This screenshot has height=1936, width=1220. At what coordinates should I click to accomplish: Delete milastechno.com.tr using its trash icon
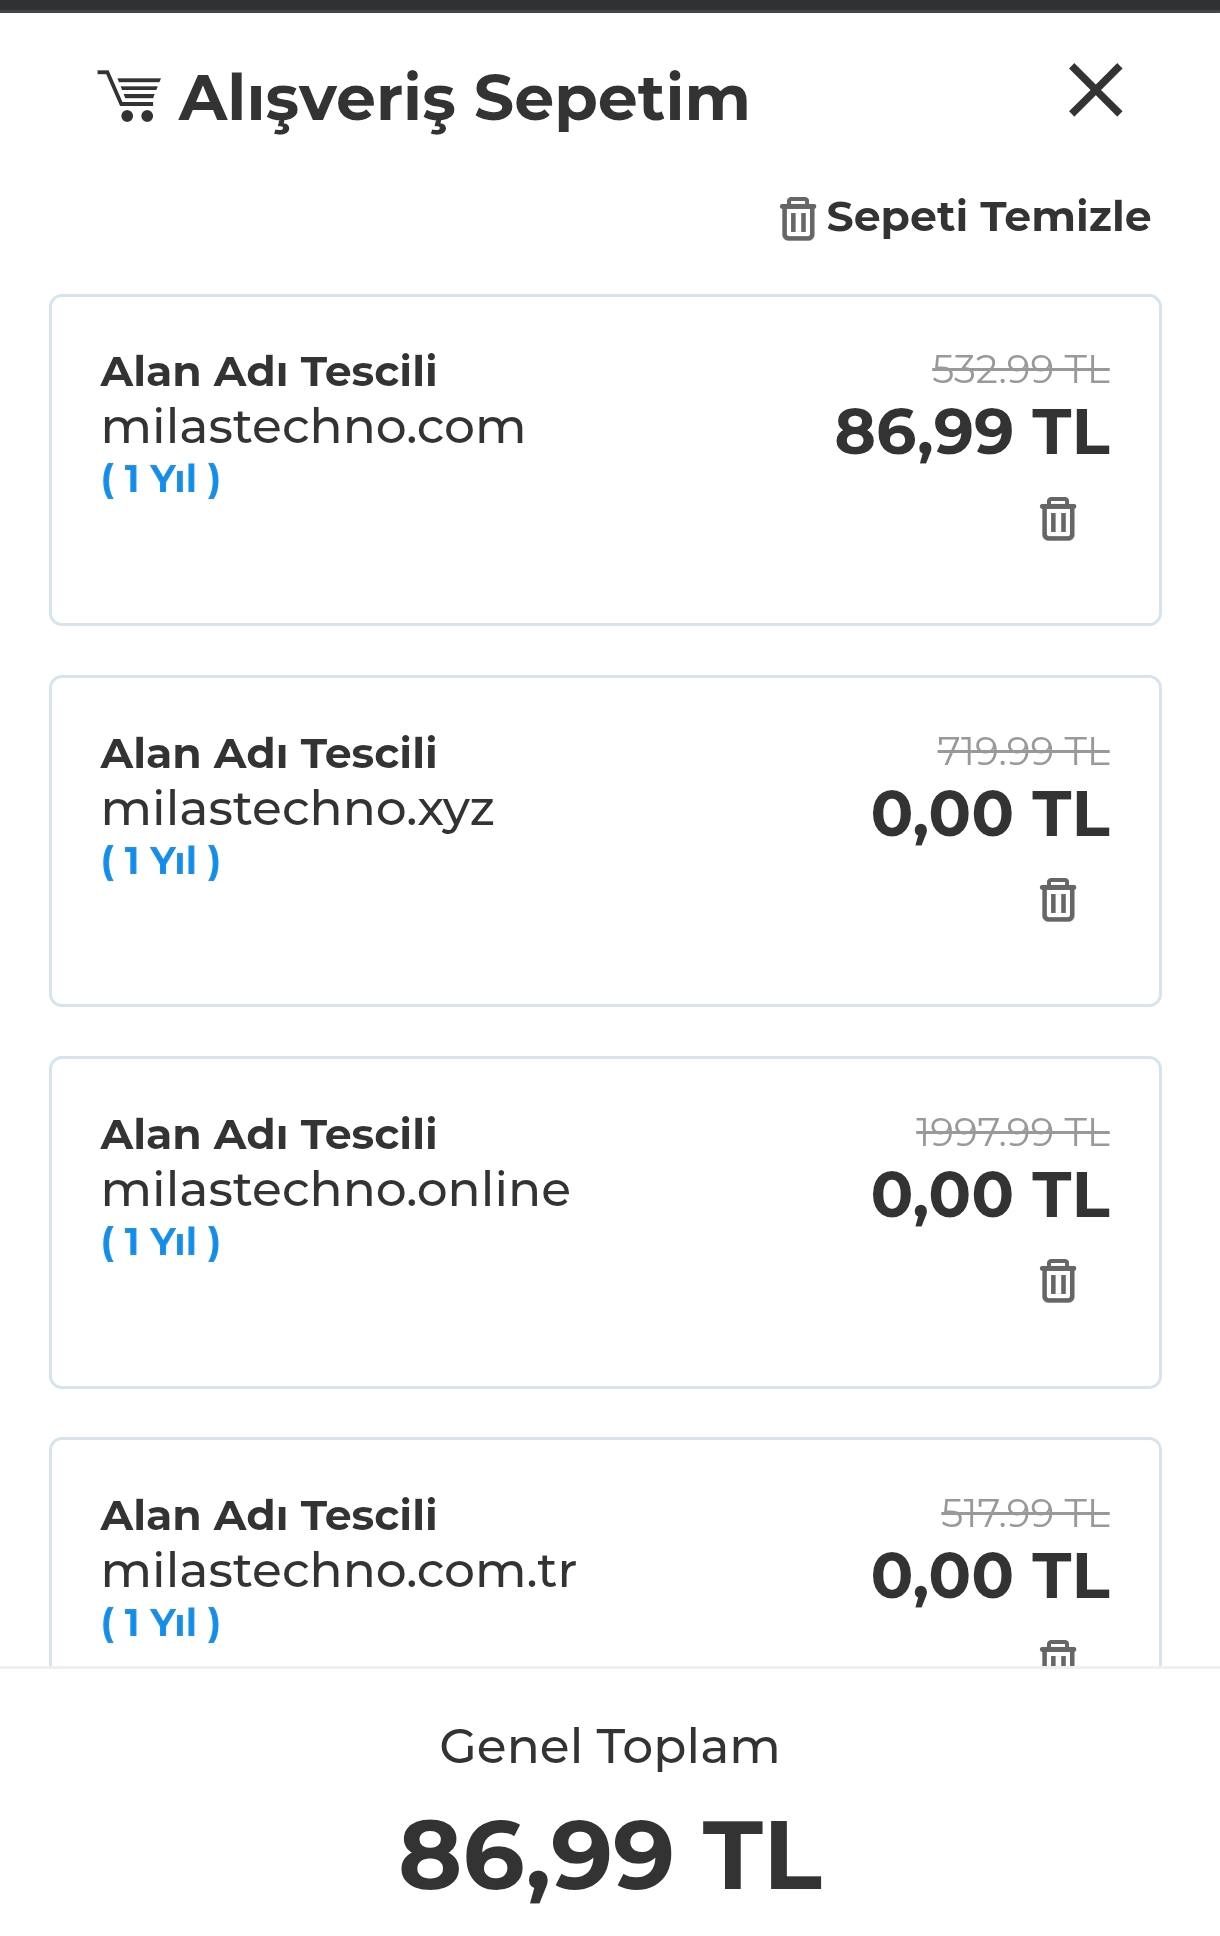[x=1057, y=1653]
